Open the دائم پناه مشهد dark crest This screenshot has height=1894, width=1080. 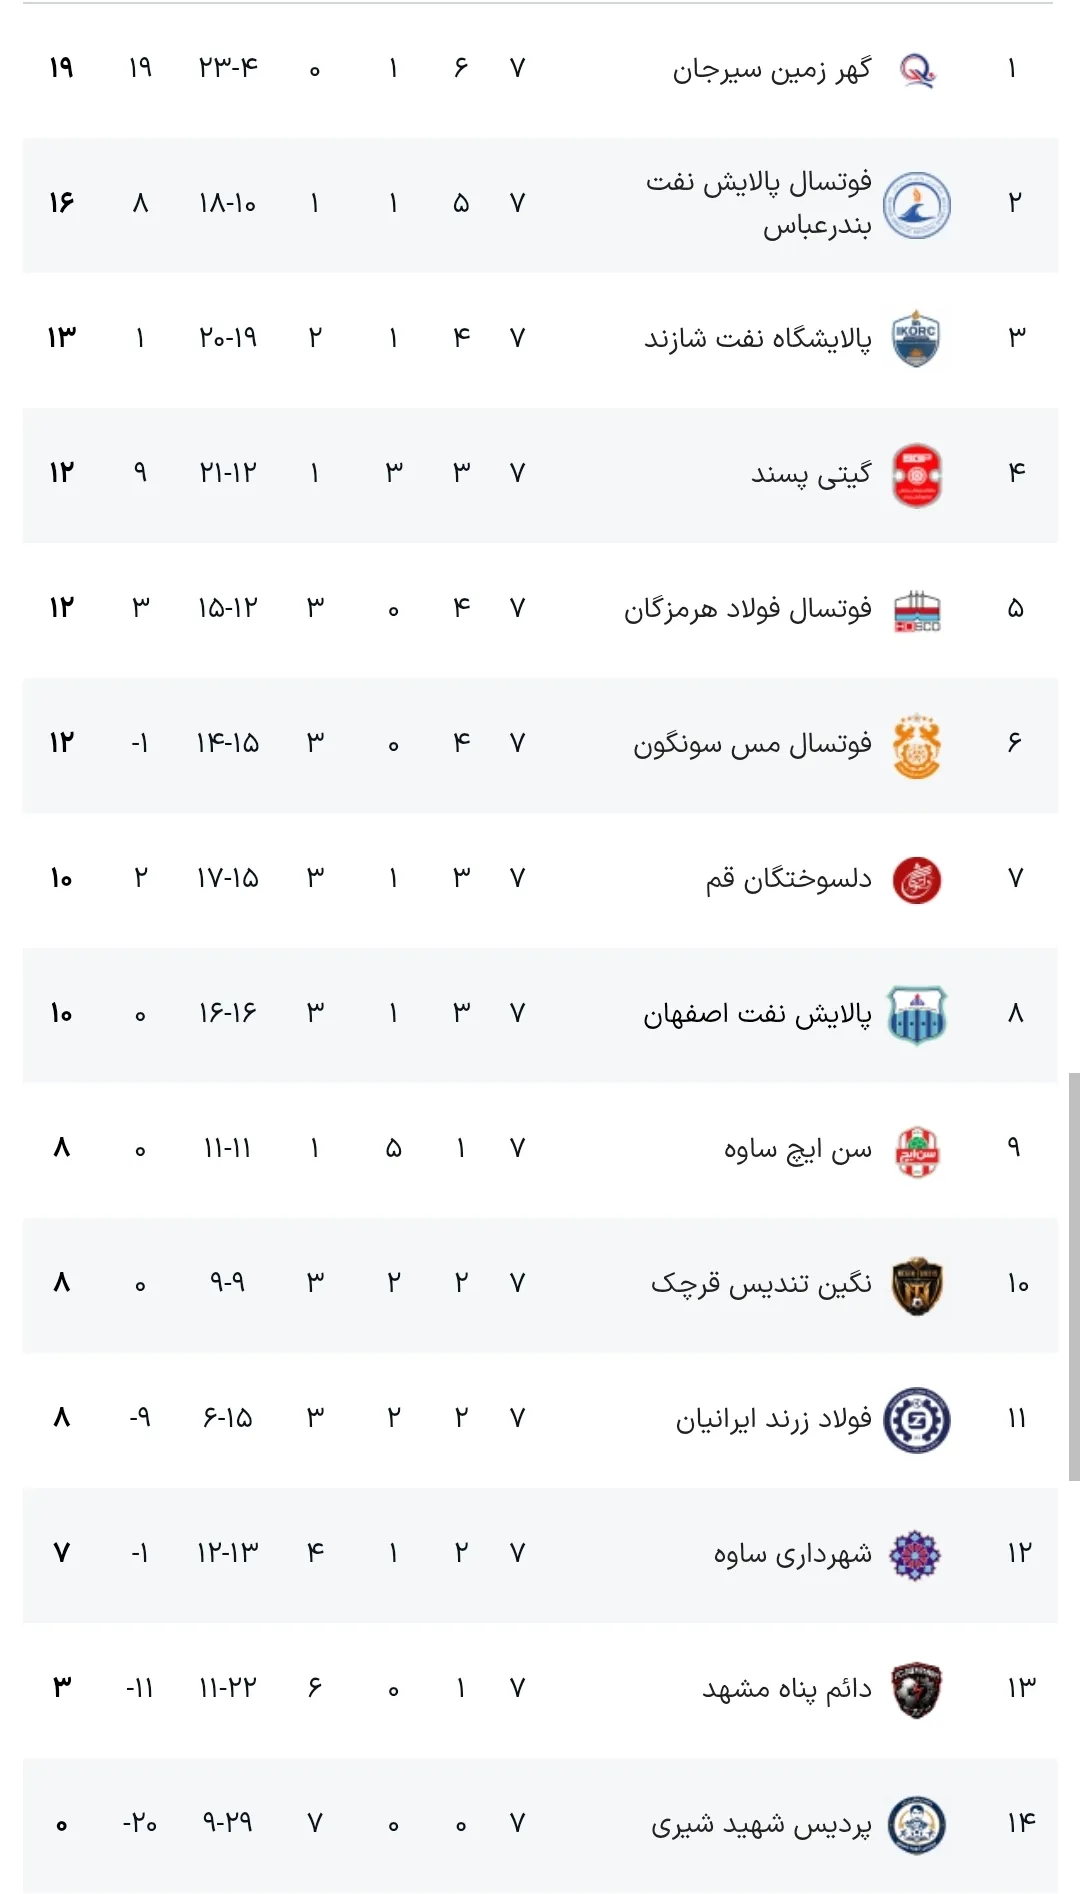pos(917,1691)
